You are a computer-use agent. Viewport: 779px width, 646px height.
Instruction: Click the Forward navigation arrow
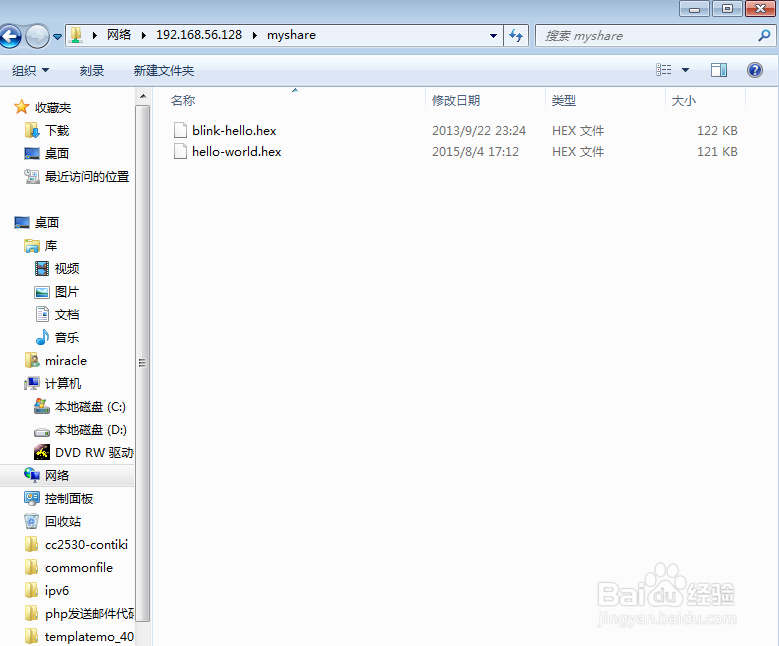click(37, 36)
